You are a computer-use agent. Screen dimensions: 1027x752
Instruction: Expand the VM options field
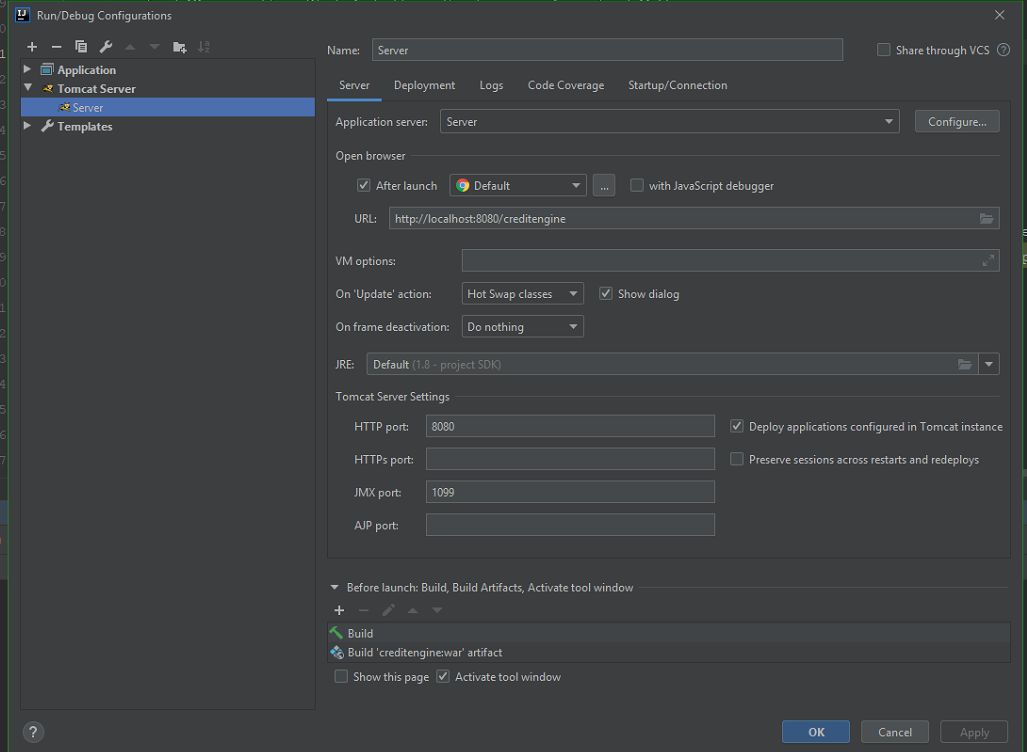point(988,261)
